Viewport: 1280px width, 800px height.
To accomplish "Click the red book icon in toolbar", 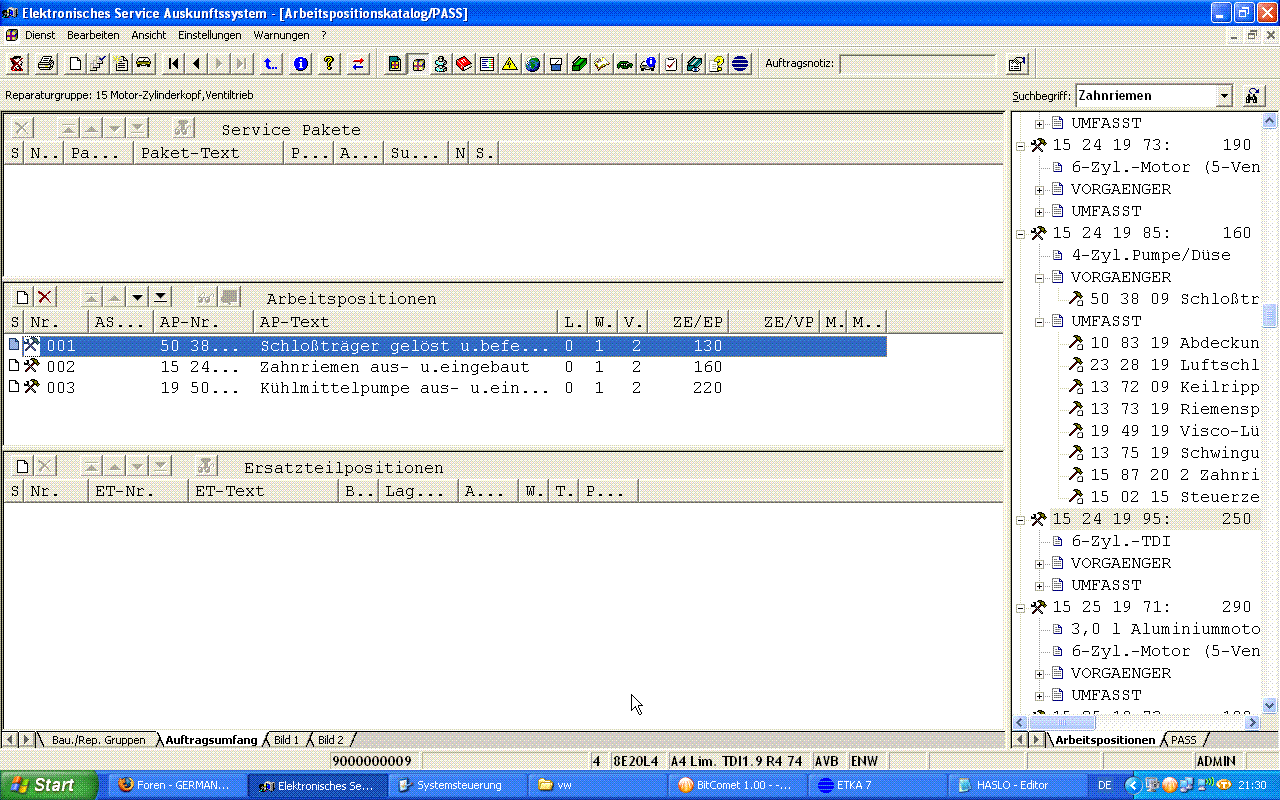I will [x=463, y=64].
